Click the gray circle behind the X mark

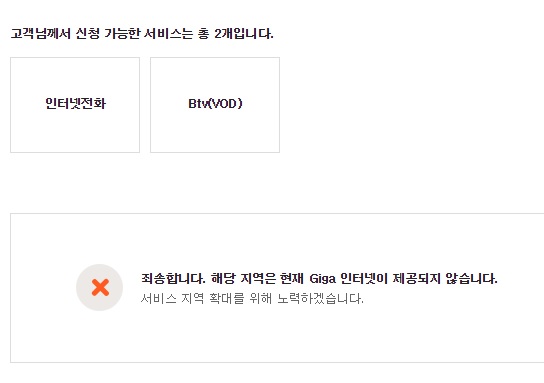[x=100, y=287]
